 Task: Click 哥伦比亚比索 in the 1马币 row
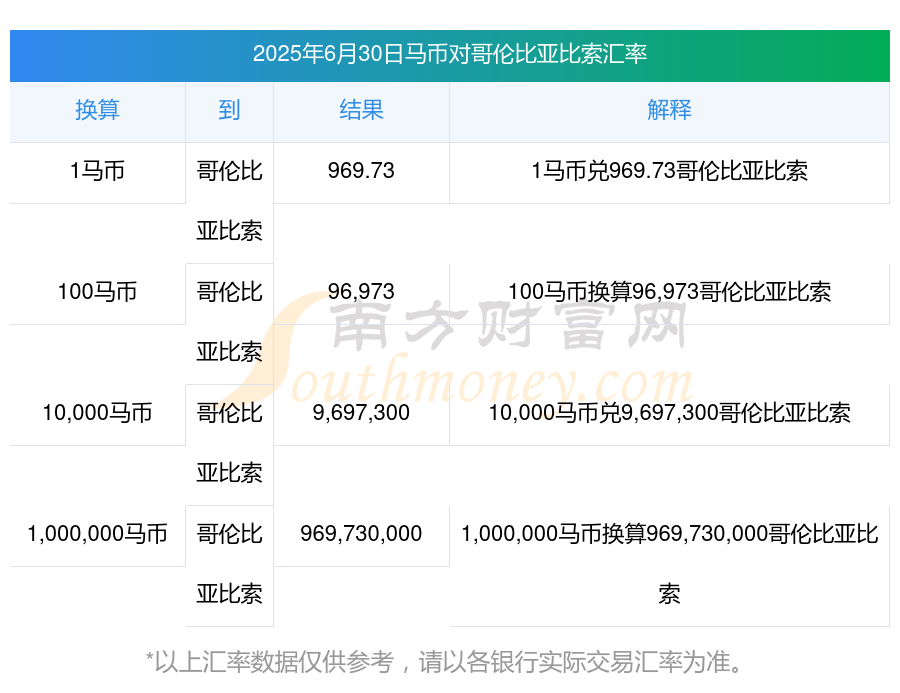229,201
